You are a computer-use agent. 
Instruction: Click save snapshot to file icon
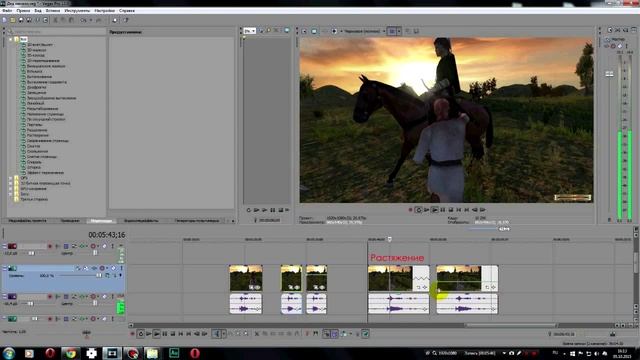416,31
